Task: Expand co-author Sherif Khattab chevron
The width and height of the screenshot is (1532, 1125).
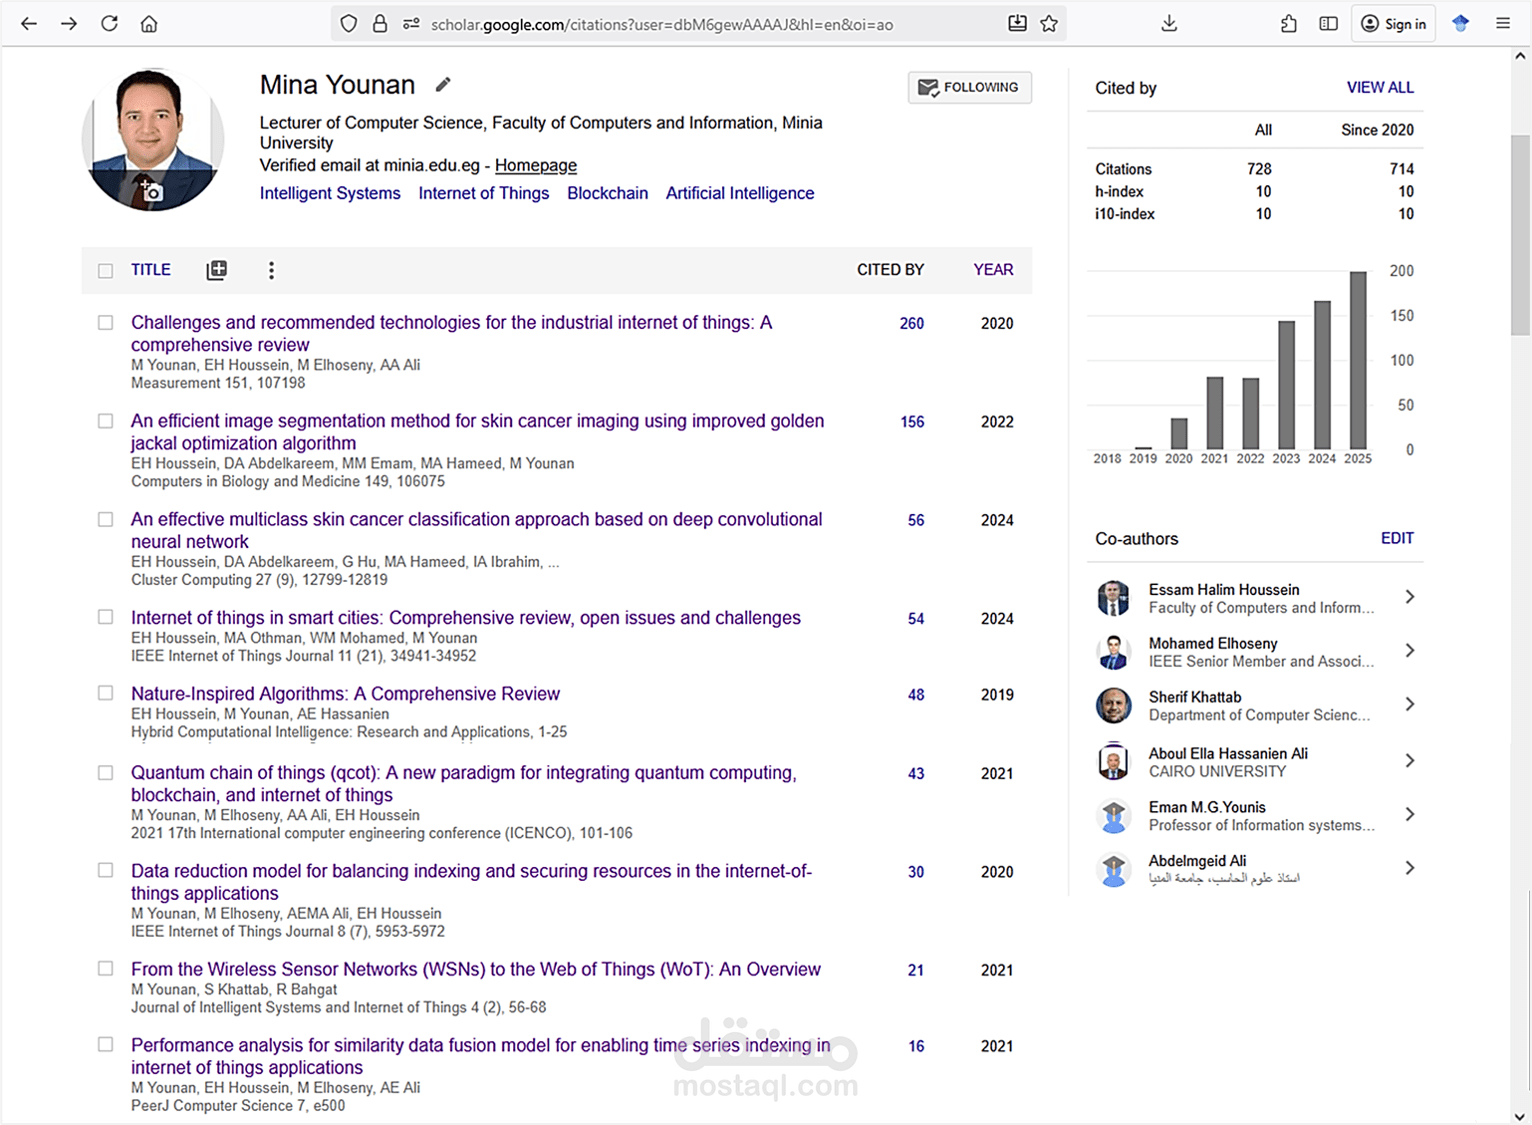Action: [x=1409, y=704]
